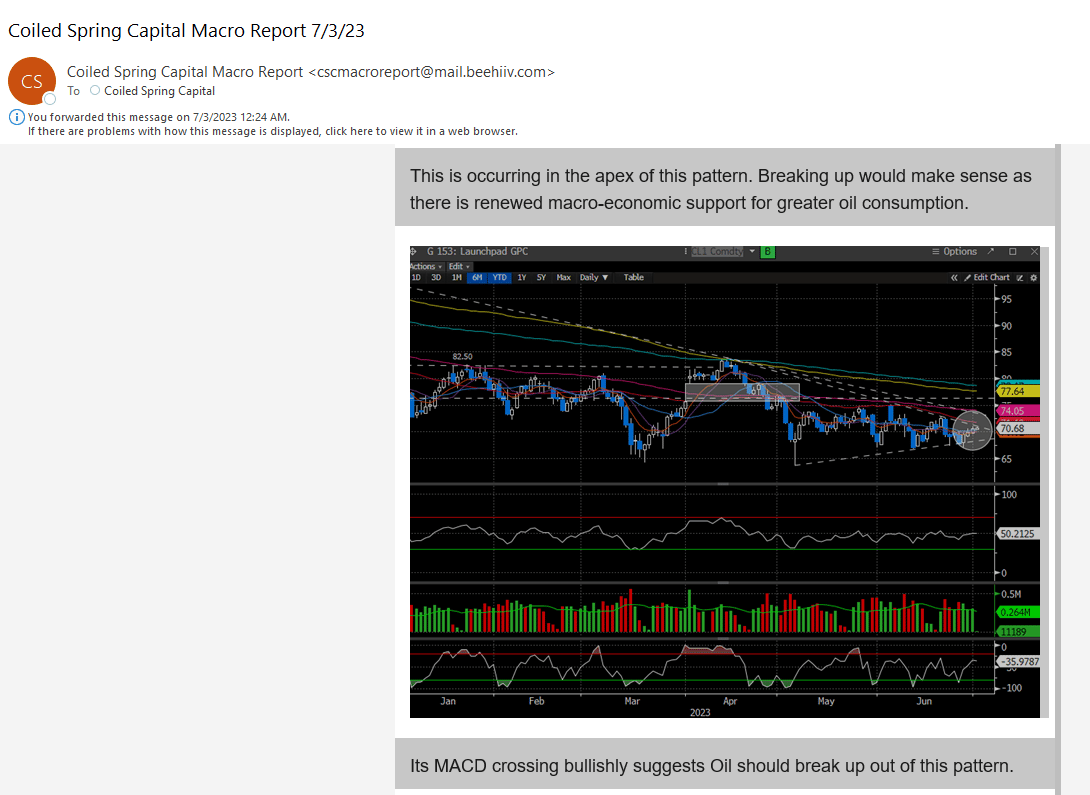
Task: Toggle the YTD time range
Action: pos(500,277)
